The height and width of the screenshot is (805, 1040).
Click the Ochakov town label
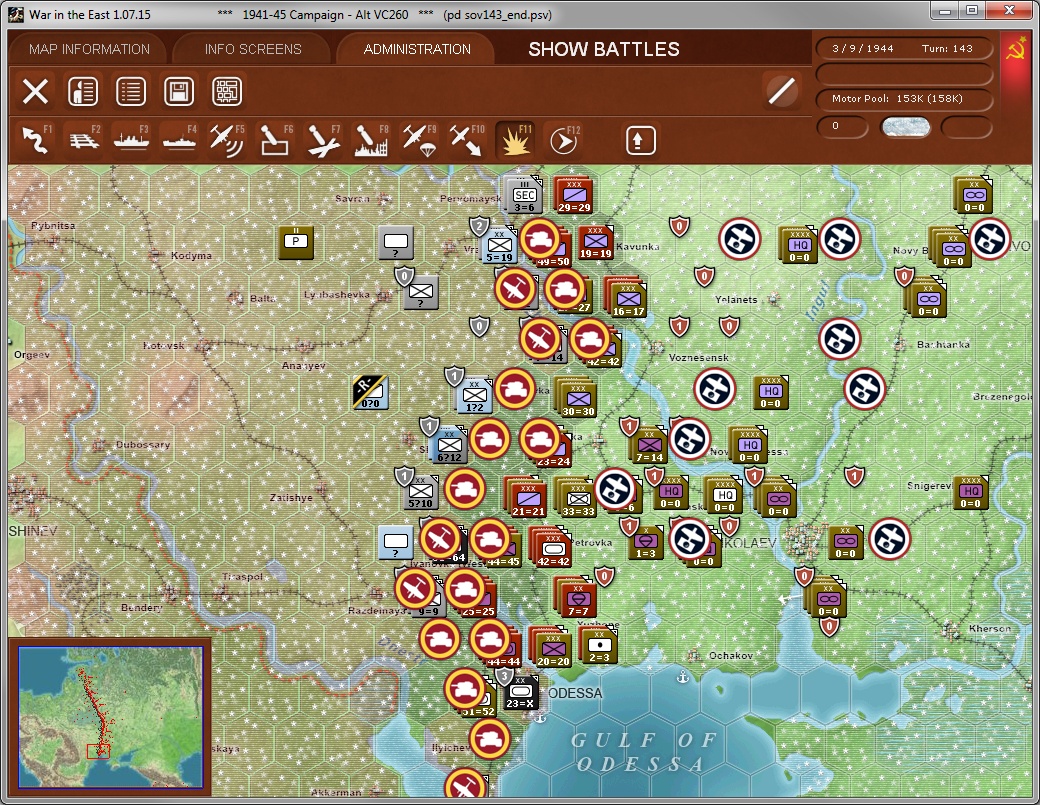pos(731,655)
